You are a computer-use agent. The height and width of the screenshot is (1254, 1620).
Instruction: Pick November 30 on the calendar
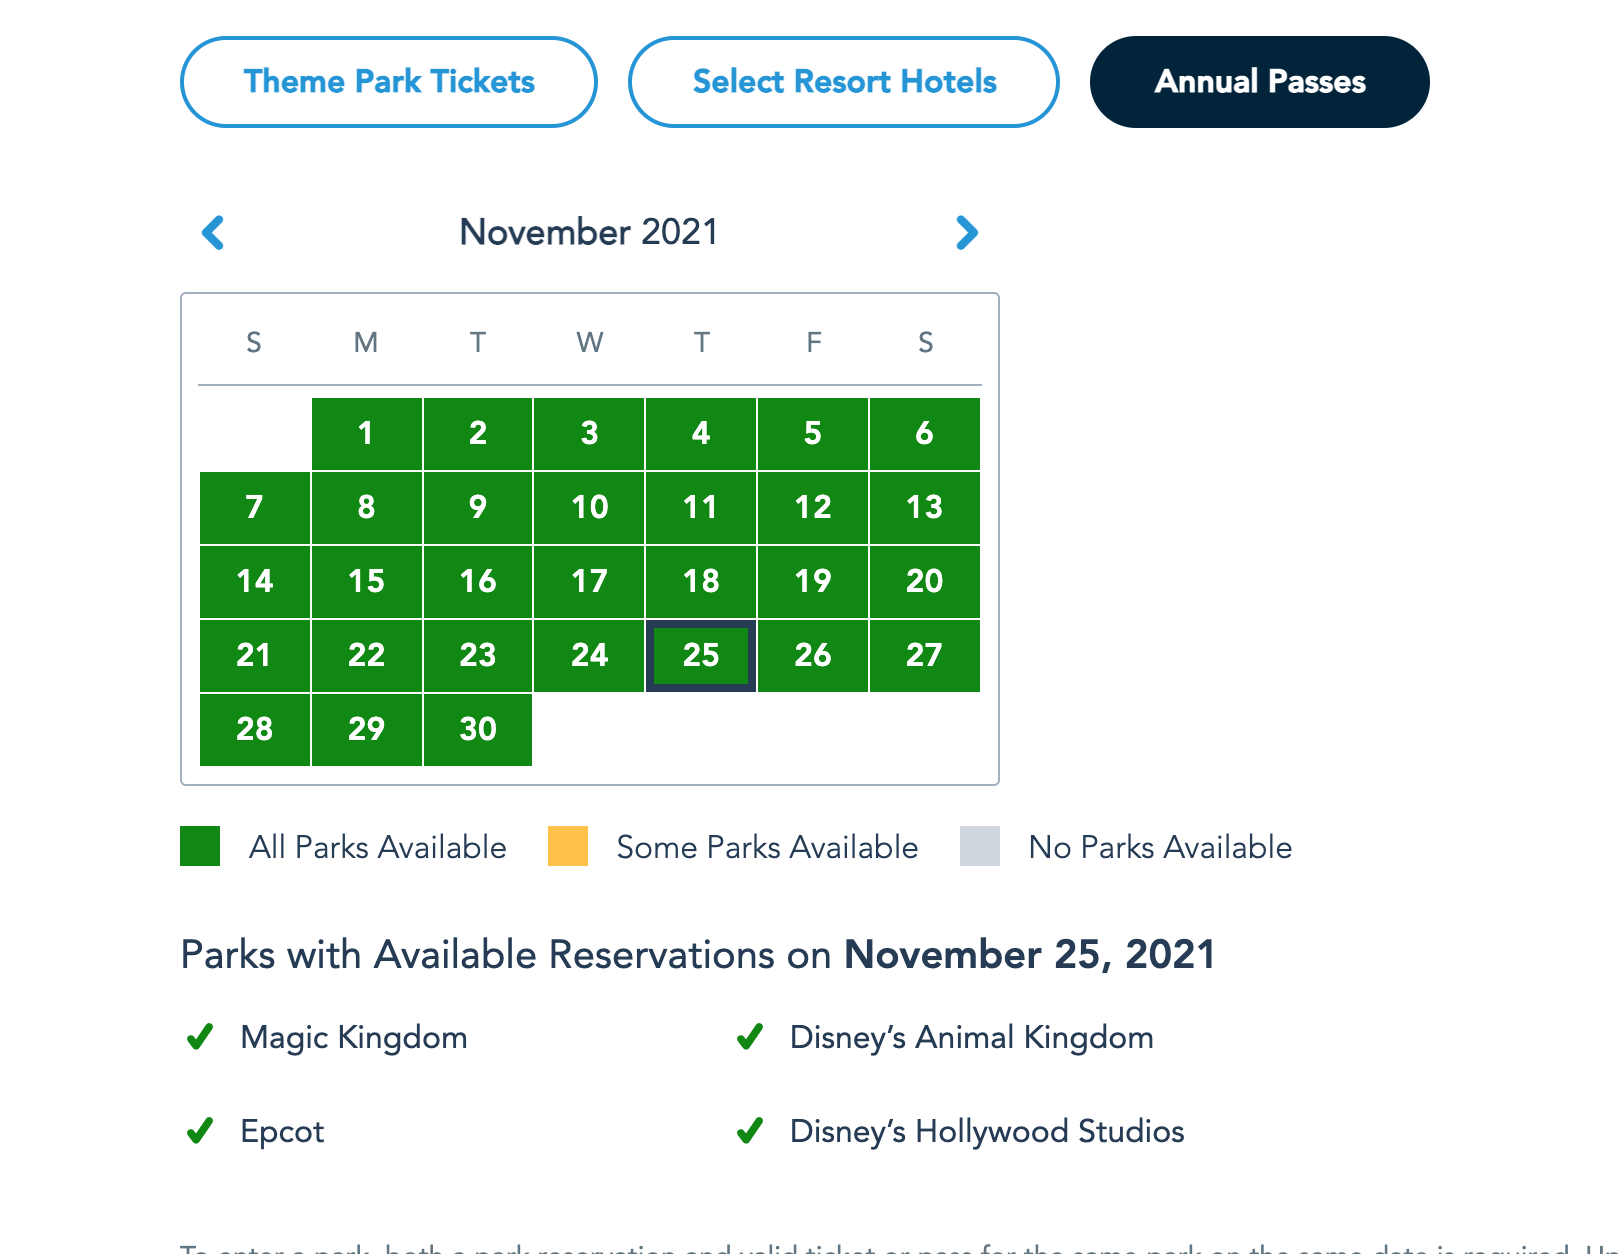478,730
